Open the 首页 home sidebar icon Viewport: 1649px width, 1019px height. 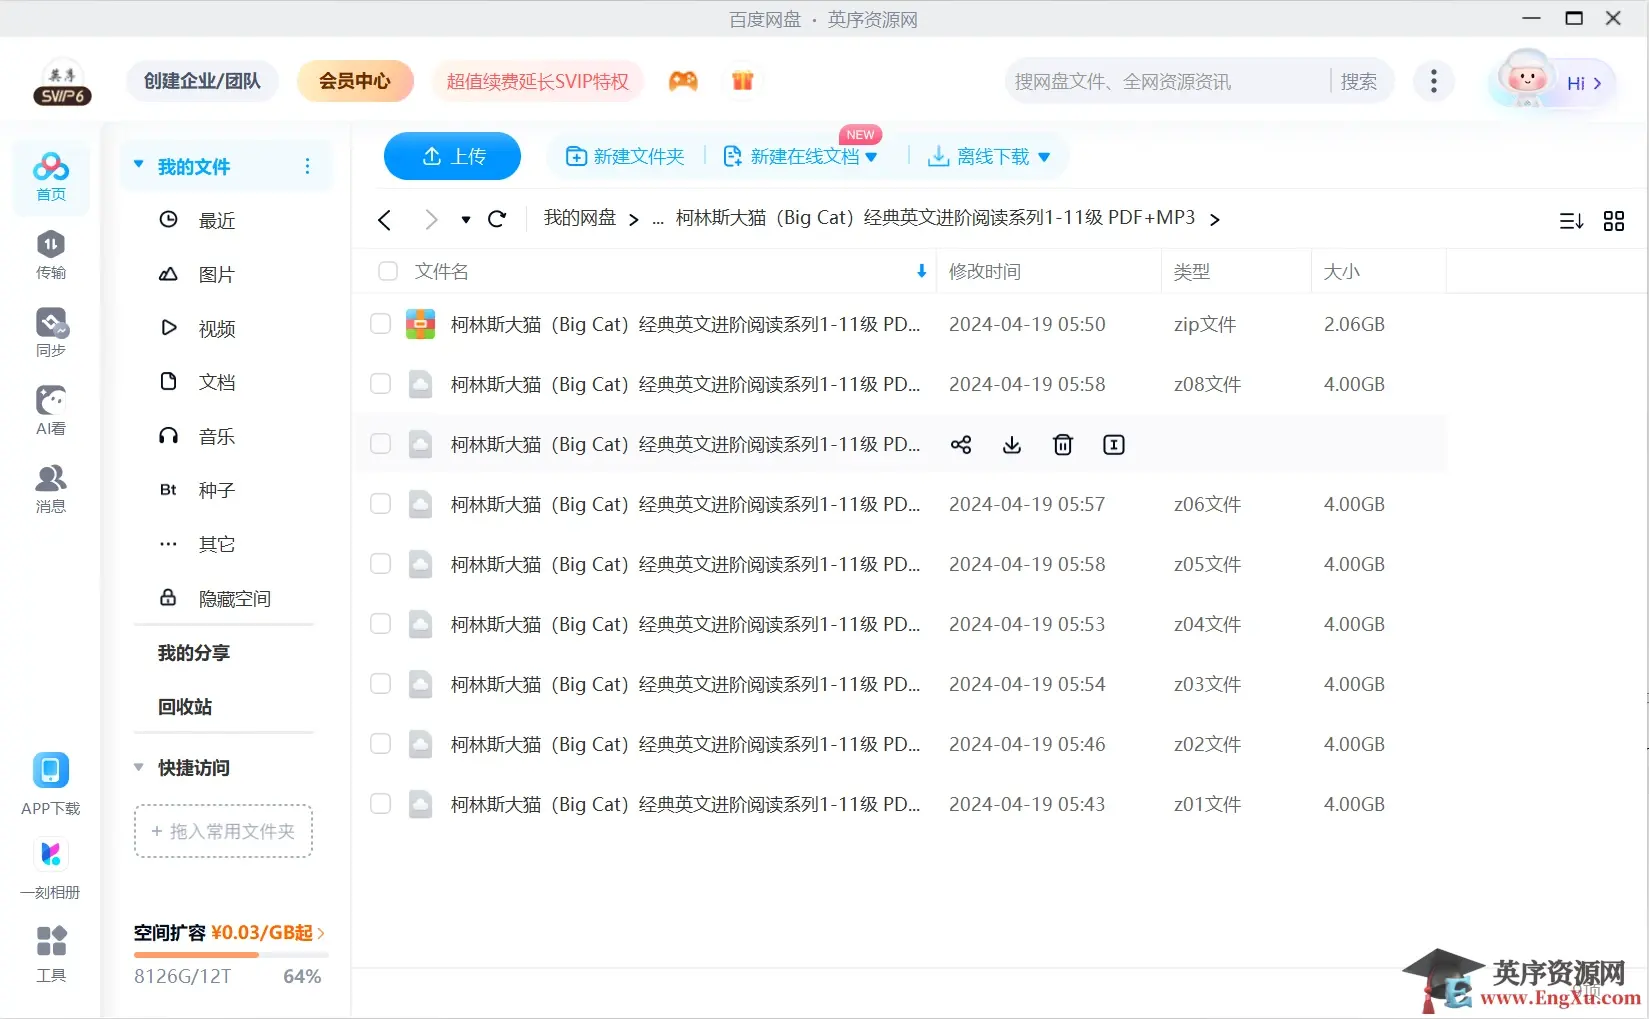51,178
